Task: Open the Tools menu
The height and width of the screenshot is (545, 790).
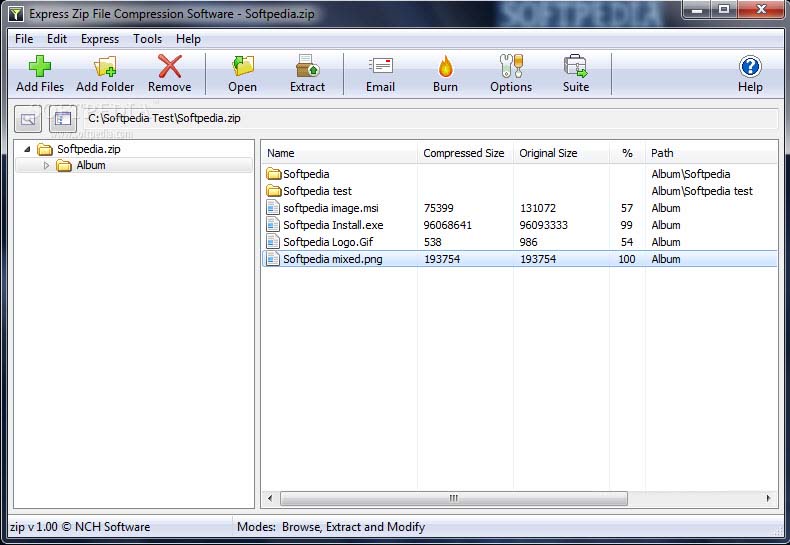Action: pyautogui.click(x=147, y=39)
